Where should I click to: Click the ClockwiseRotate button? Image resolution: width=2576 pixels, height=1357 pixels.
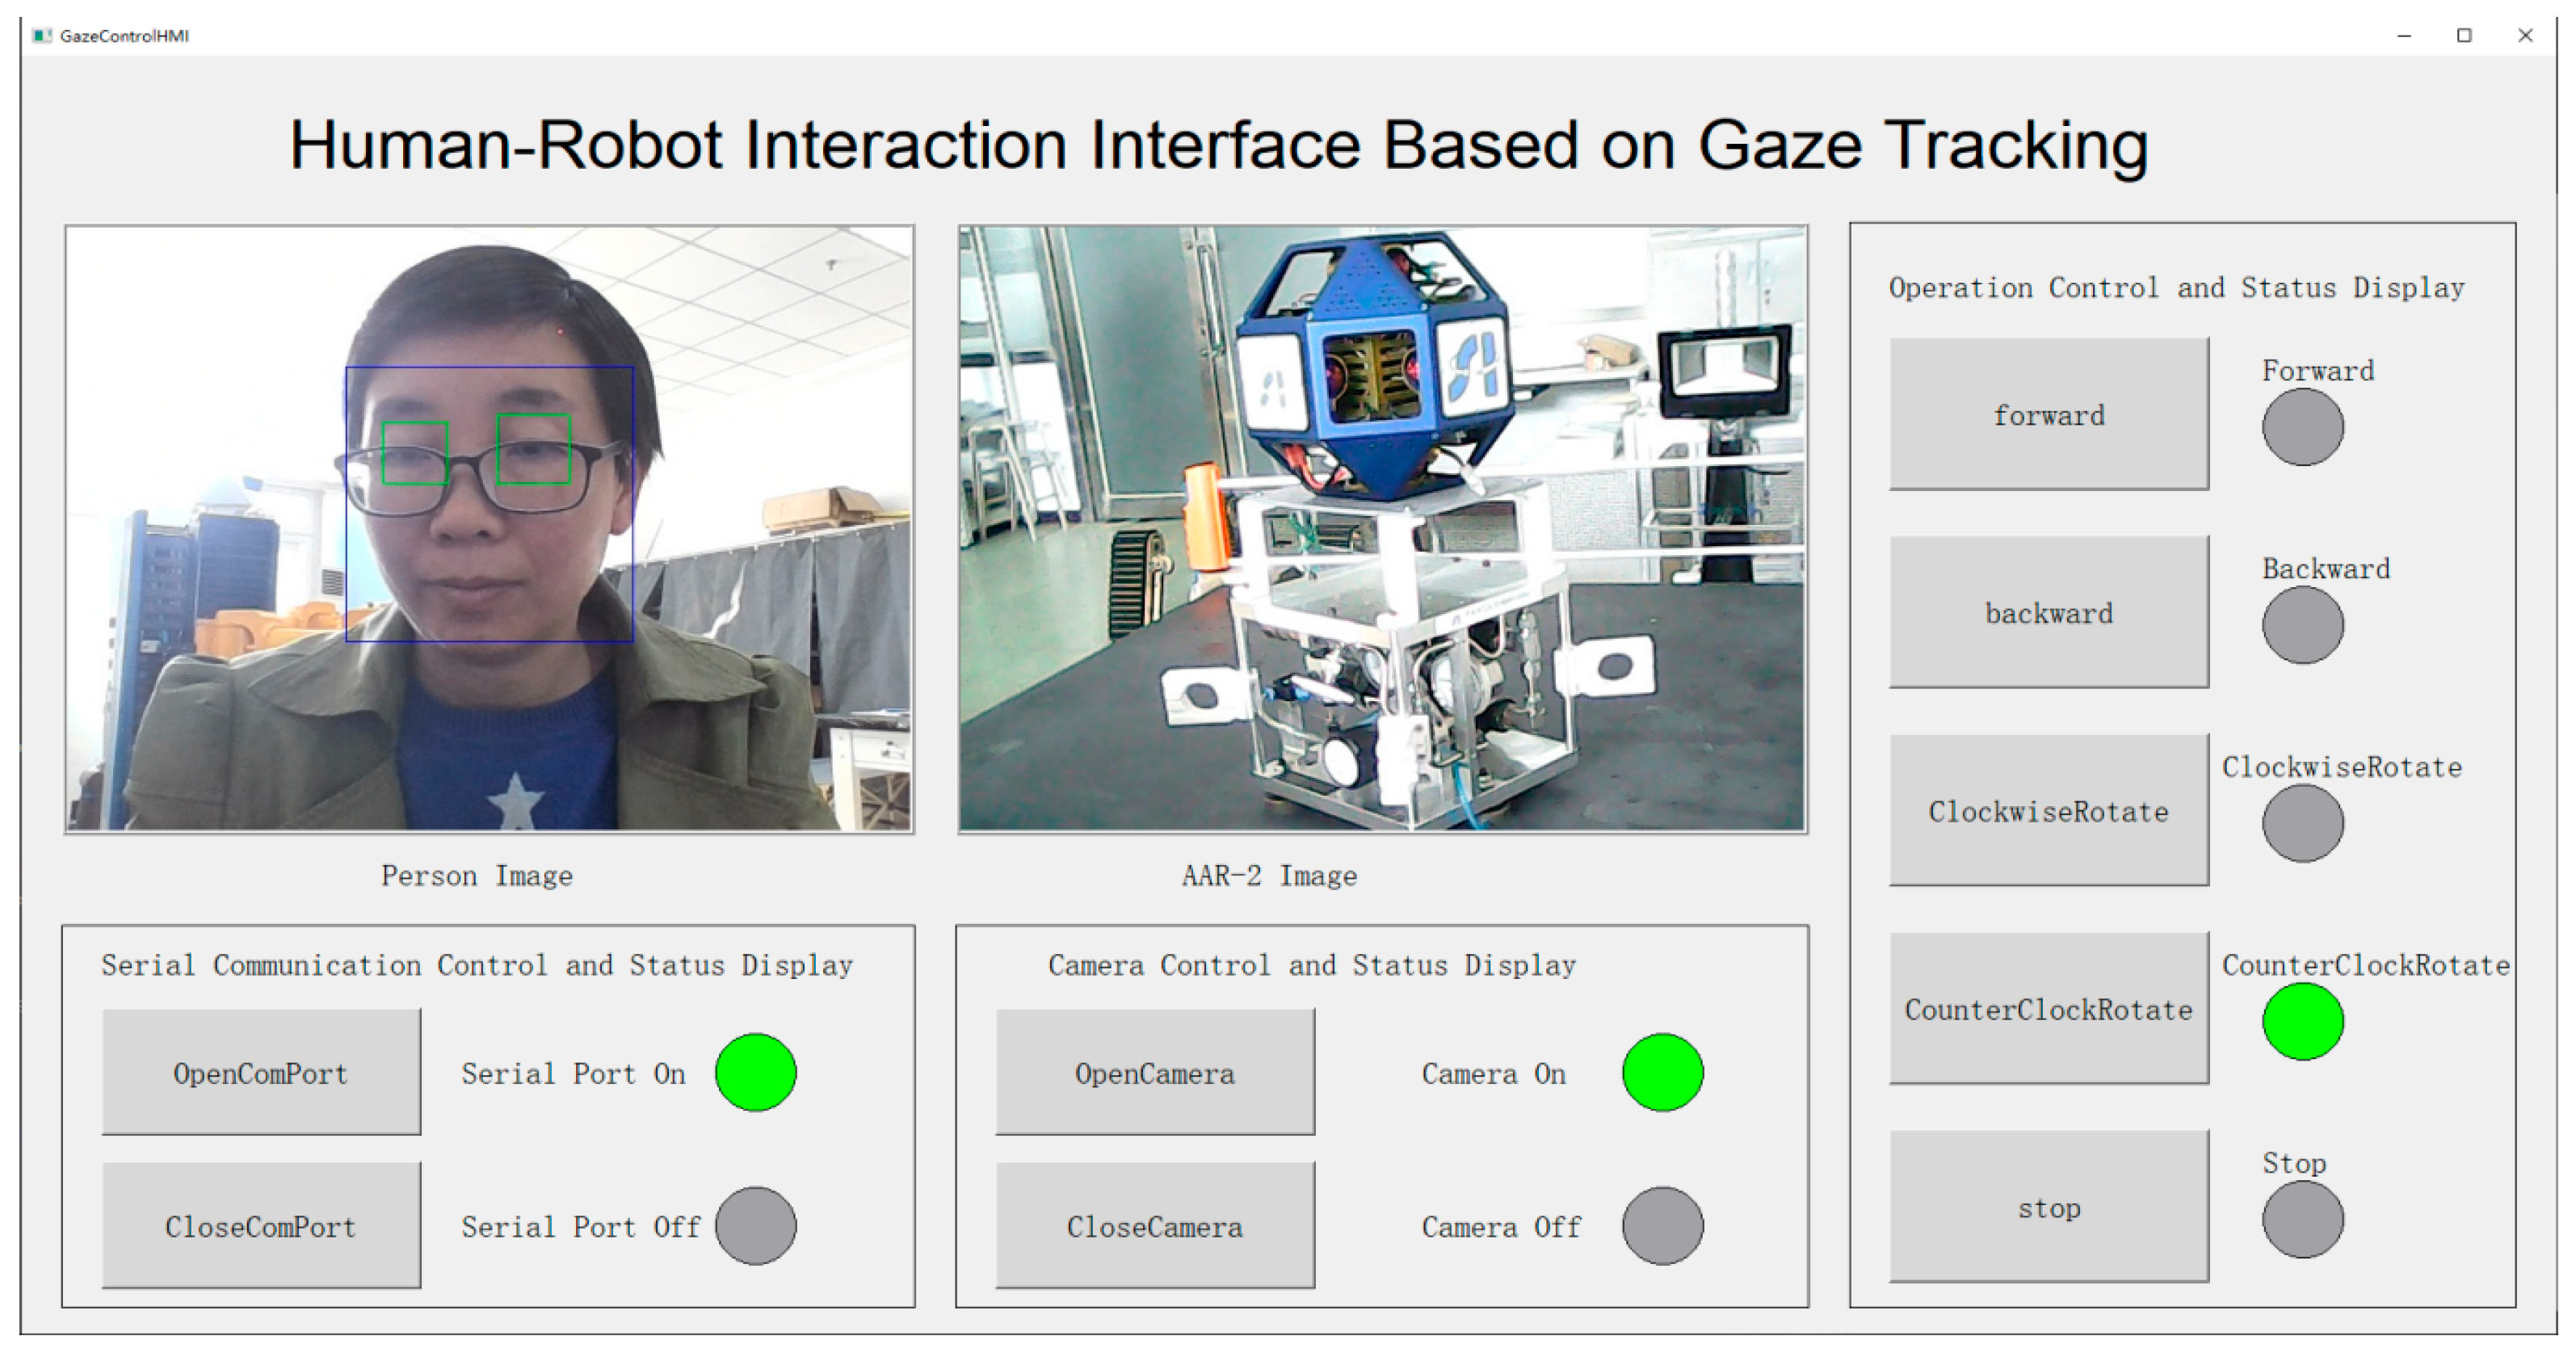(x=2048, y=810)
